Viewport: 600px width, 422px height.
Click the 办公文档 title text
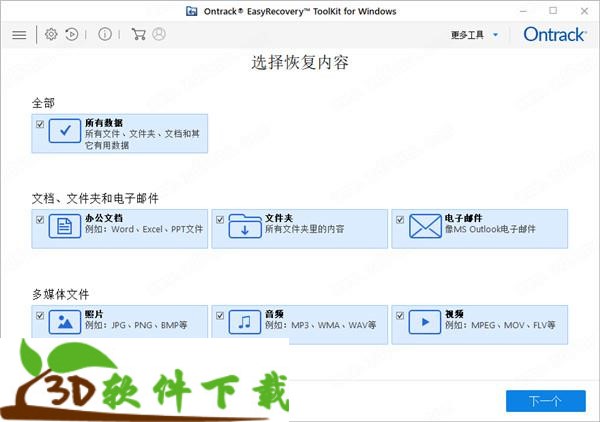(104, 218)
